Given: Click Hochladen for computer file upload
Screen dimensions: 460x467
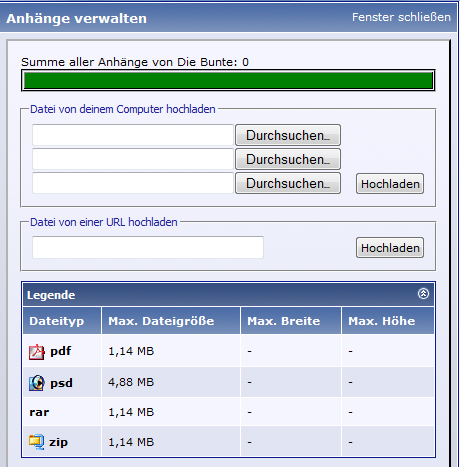Looking at the screenshot, I should coord(390,184).
